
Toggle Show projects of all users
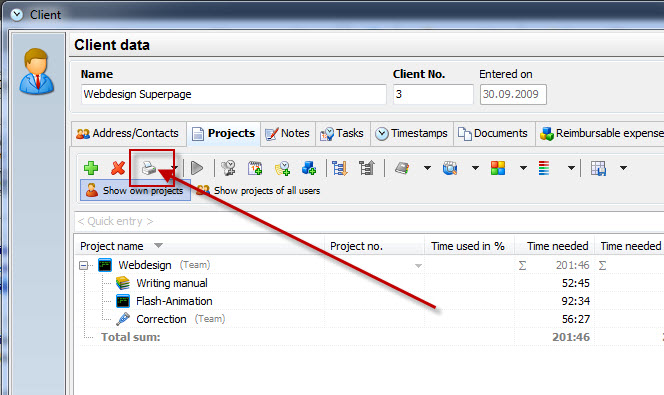pos(258,191)
